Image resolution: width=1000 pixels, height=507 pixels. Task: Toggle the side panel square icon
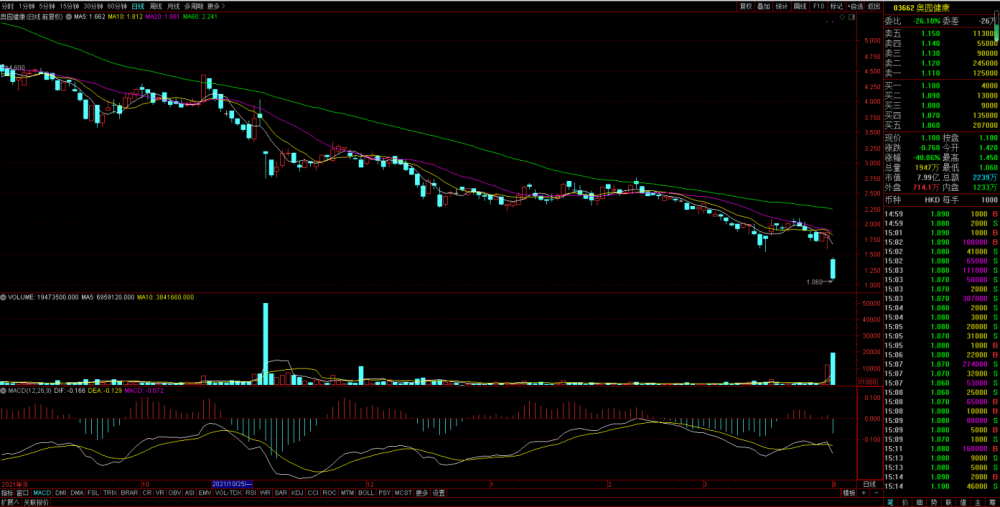click(x=851, y=17)
